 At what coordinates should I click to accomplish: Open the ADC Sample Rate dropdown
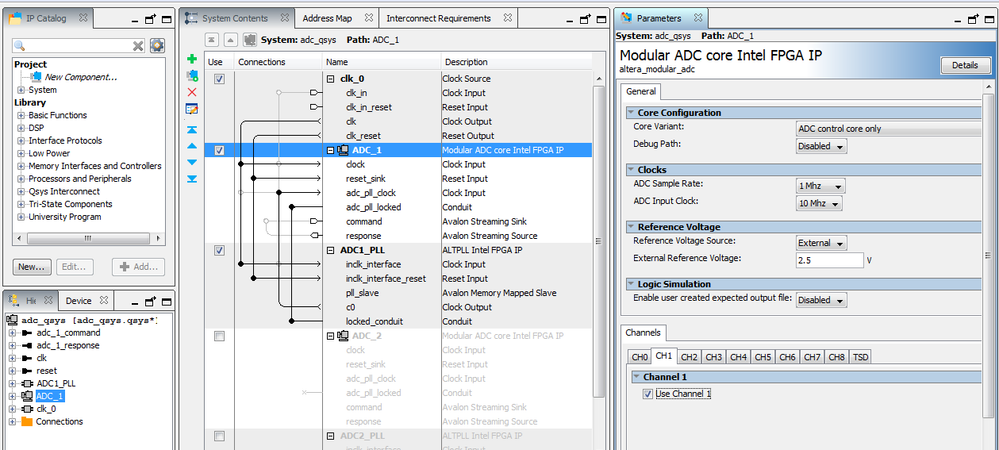[x=820, y=186]
